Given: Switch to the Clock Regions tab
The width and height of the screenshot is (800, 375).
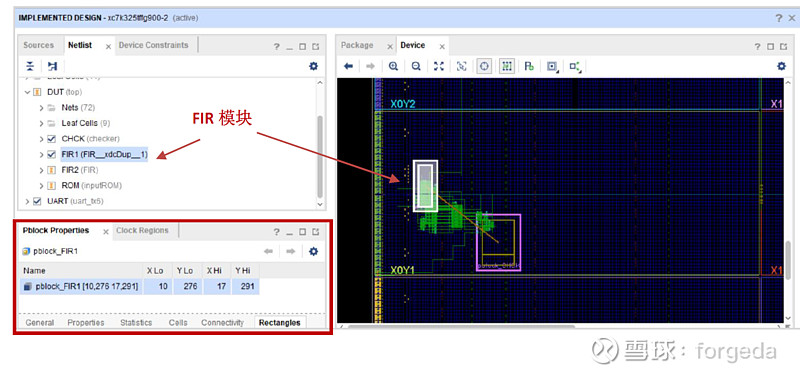Looking at the screenshot, I should coord(142,231).
